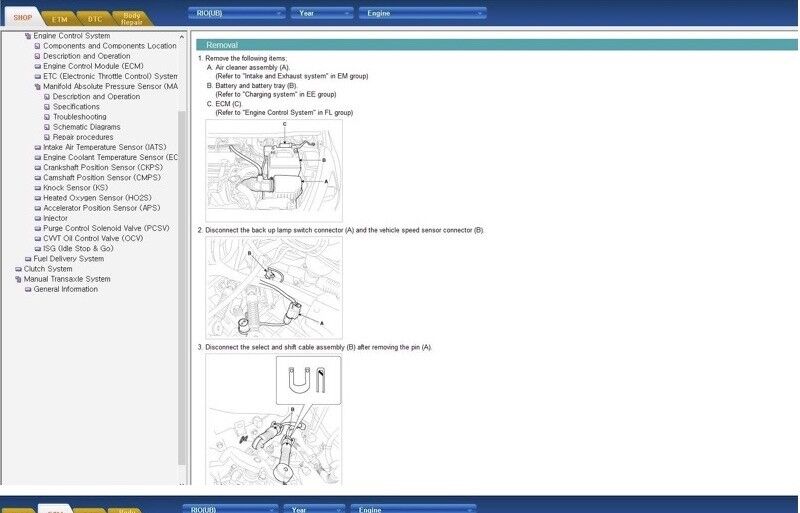
Task: Open the Body Repair tab
Action: pyautogui.click(x=131, y=17)
